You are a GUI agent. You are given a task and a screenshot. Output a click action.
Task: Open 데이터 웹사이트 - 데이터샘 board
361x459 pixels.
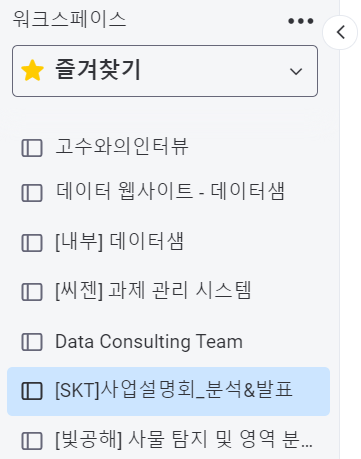click(168, 192)
